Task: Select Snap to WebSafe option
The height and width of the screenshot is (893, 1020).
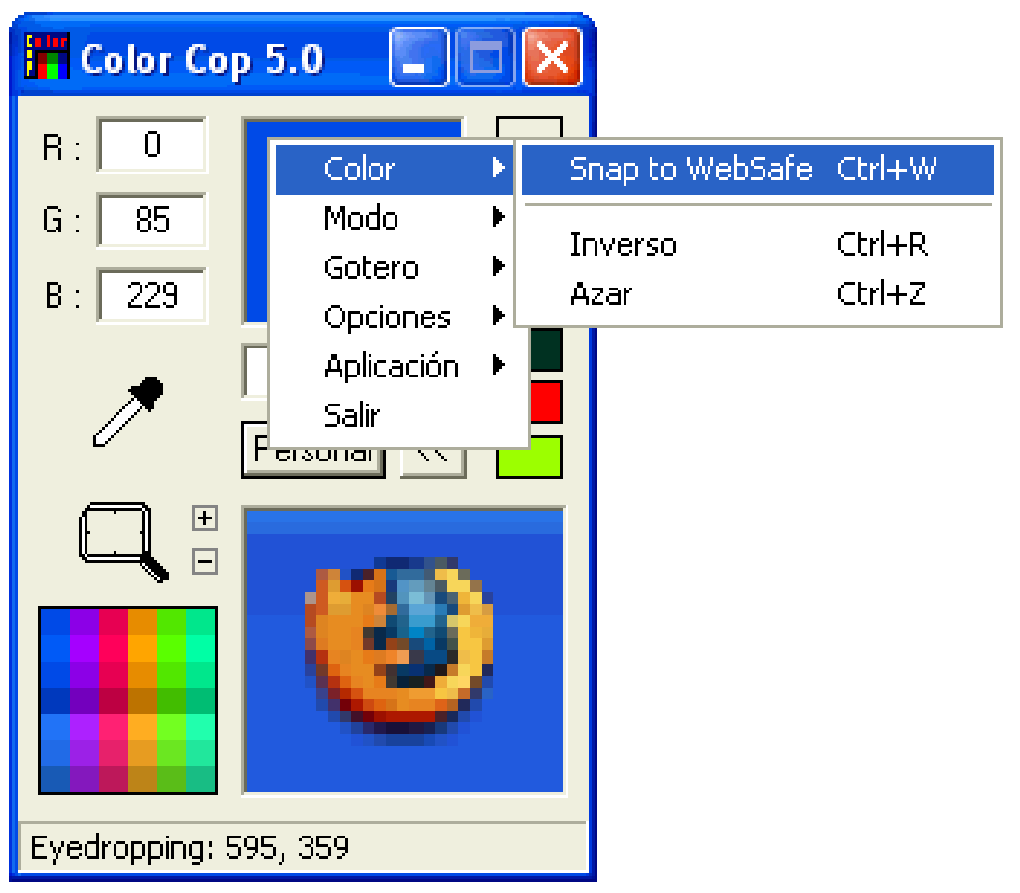Action: click(758, 169)
